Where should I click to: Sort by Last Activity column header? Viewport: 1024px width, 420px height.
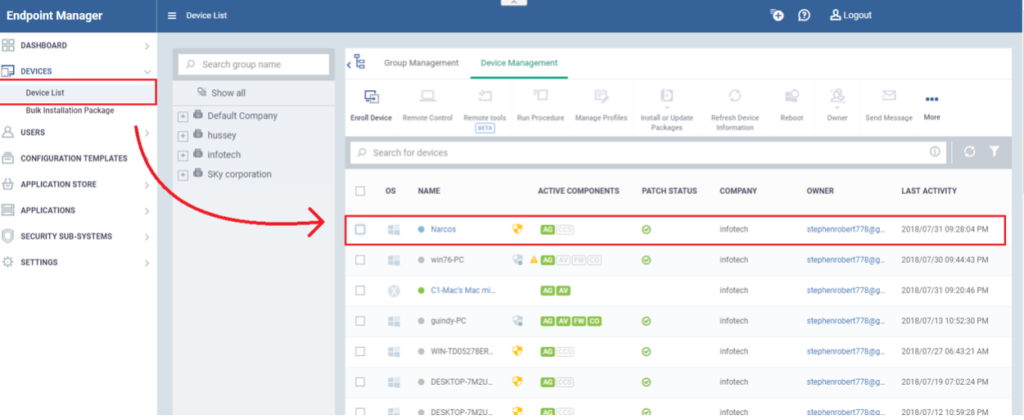(x=929, y=191)
